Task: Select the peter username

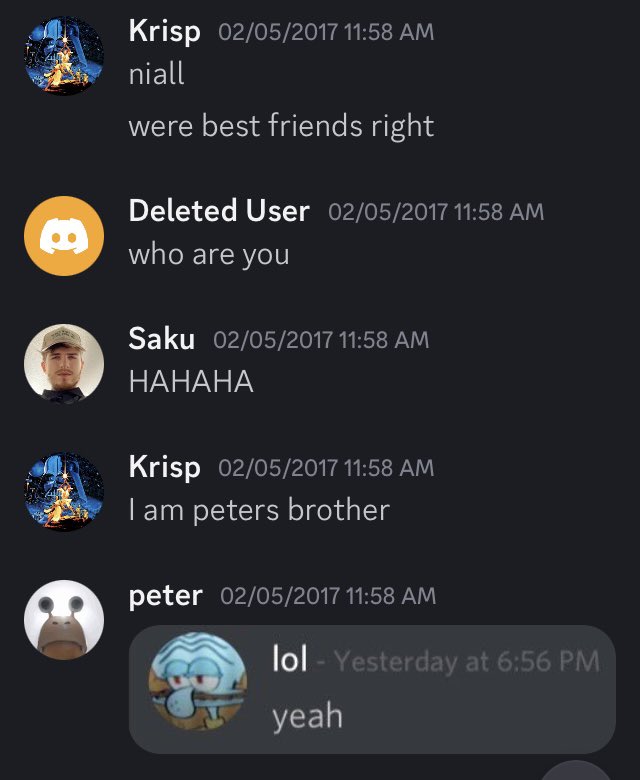Action: click(165, 596)
